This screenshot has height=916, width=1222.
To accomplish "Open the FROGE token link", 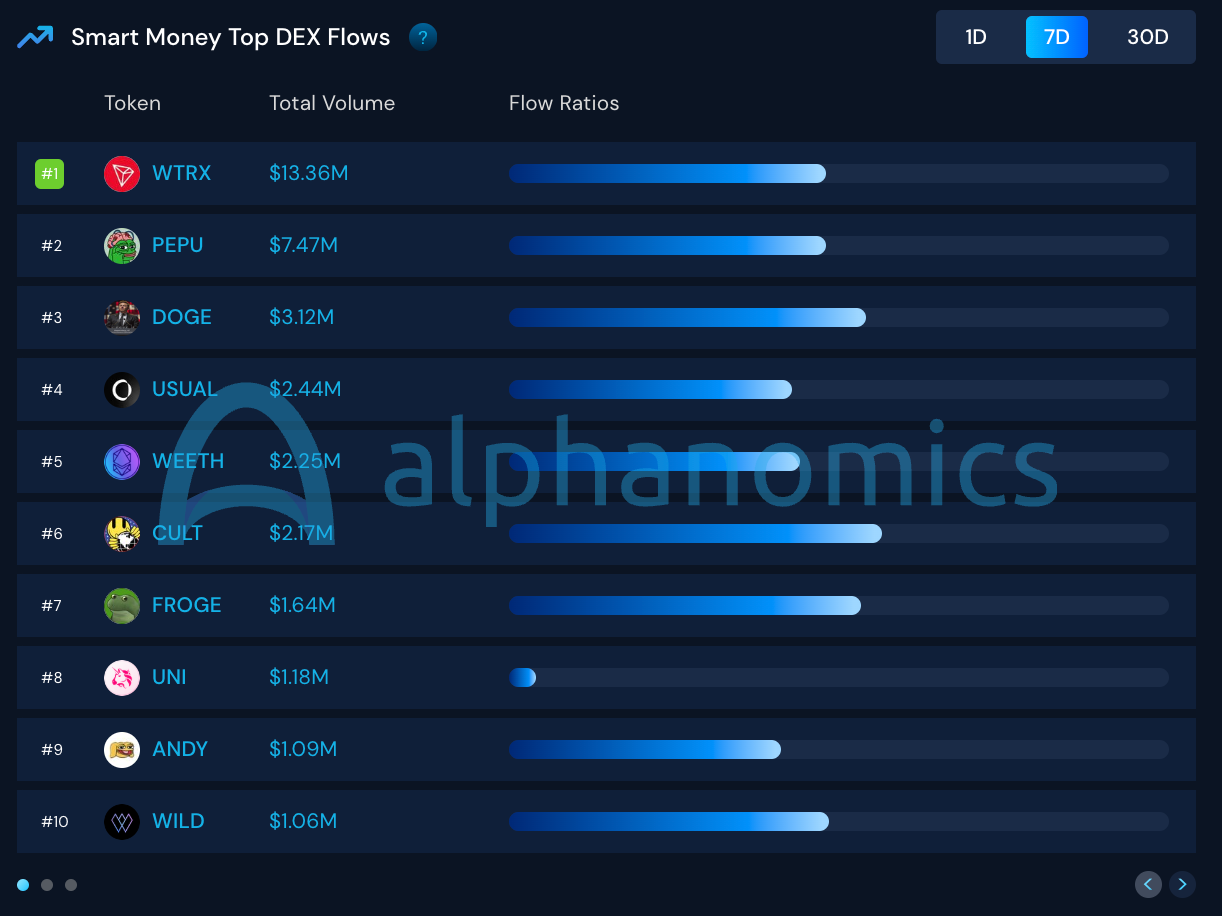I will point(187,605).
